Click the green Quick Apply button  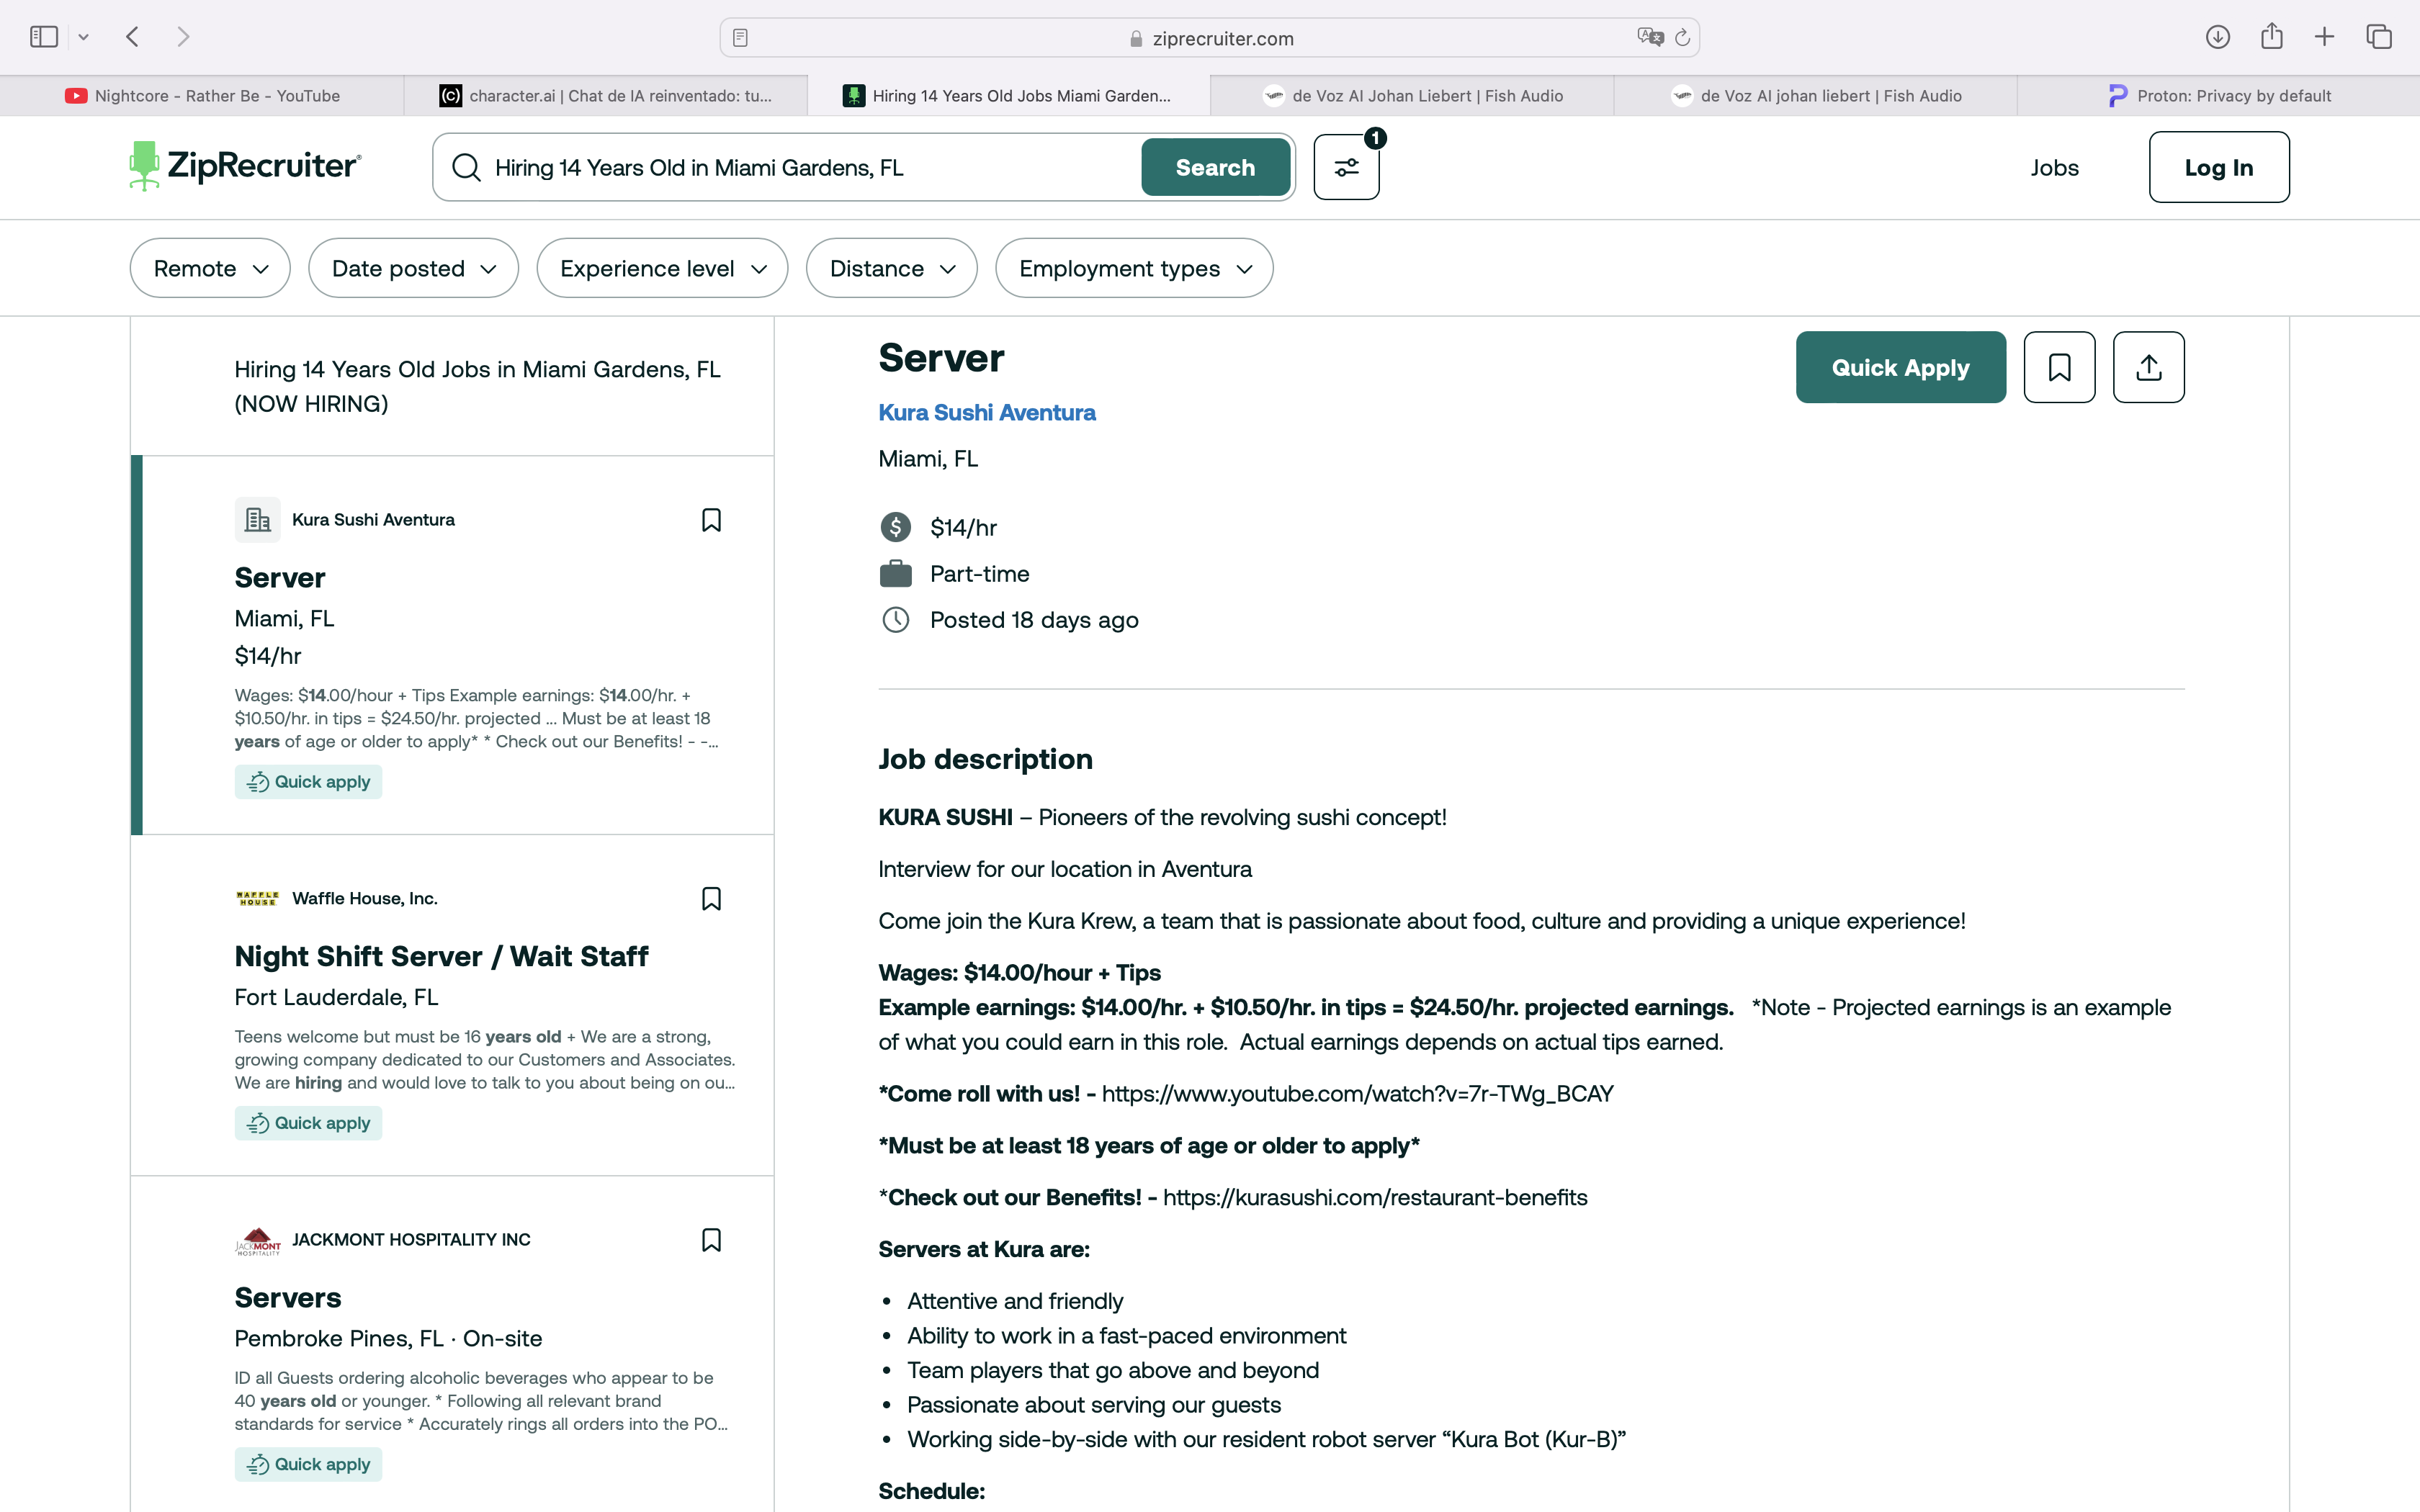(1900, 367)
